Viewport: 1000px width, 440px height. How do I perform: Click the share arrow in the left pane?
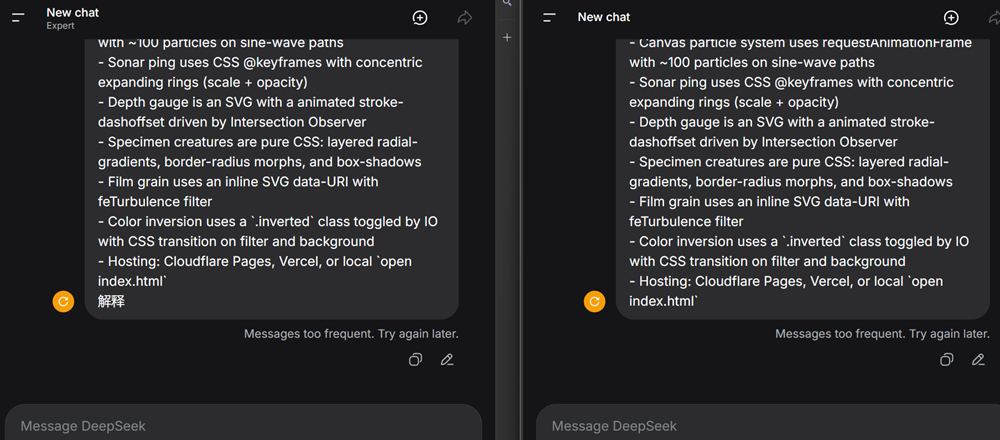pos(464,18)
